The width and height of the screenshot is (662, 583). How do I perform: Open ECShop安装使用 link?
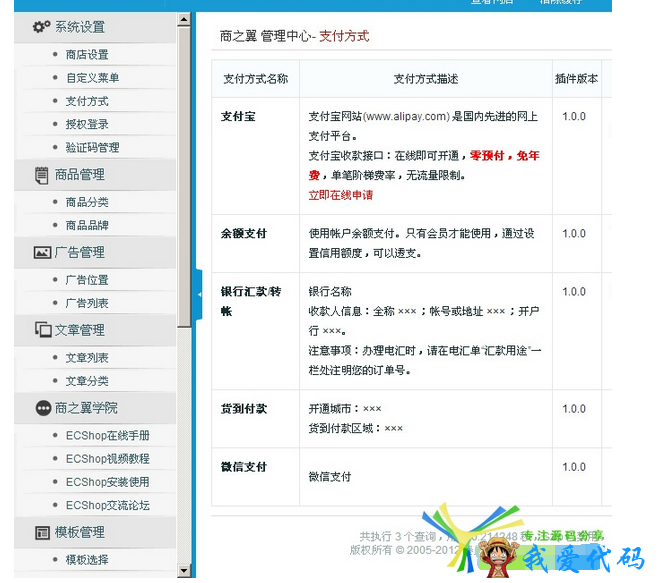108,482
